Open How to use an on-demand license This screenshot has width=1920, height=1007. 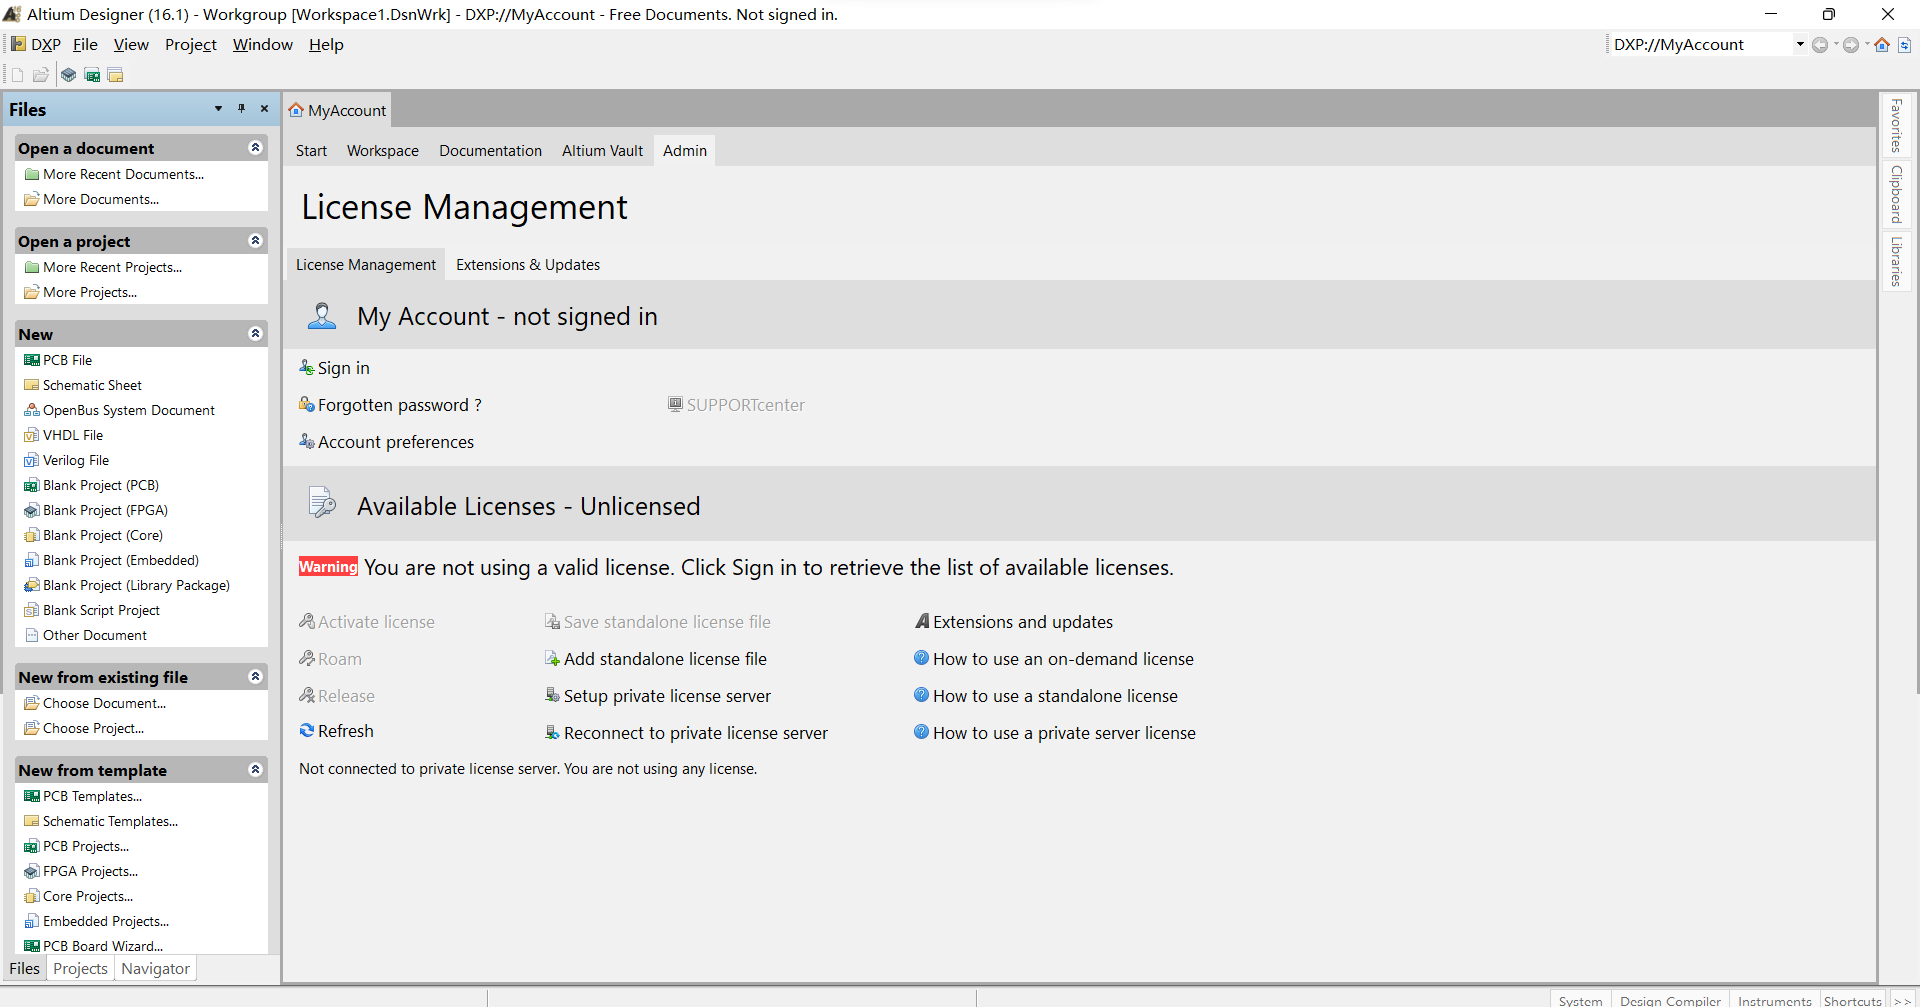[x=1054, y=659]
